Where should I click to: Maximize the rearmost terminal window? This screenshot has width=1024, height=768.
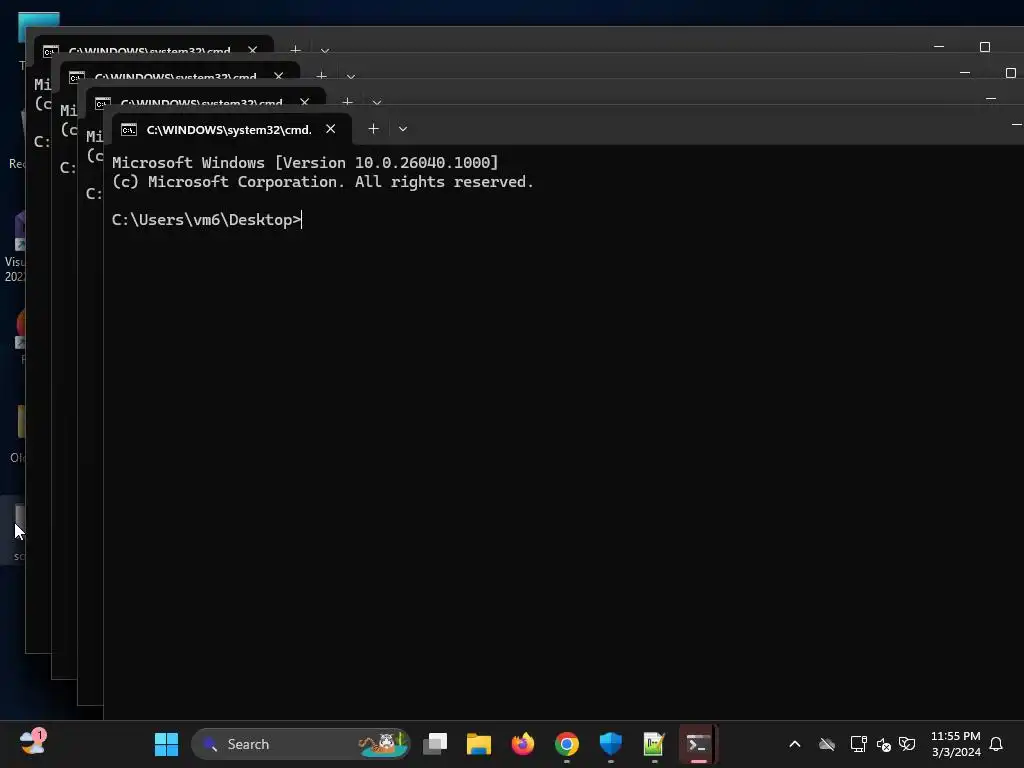(985, 46)
